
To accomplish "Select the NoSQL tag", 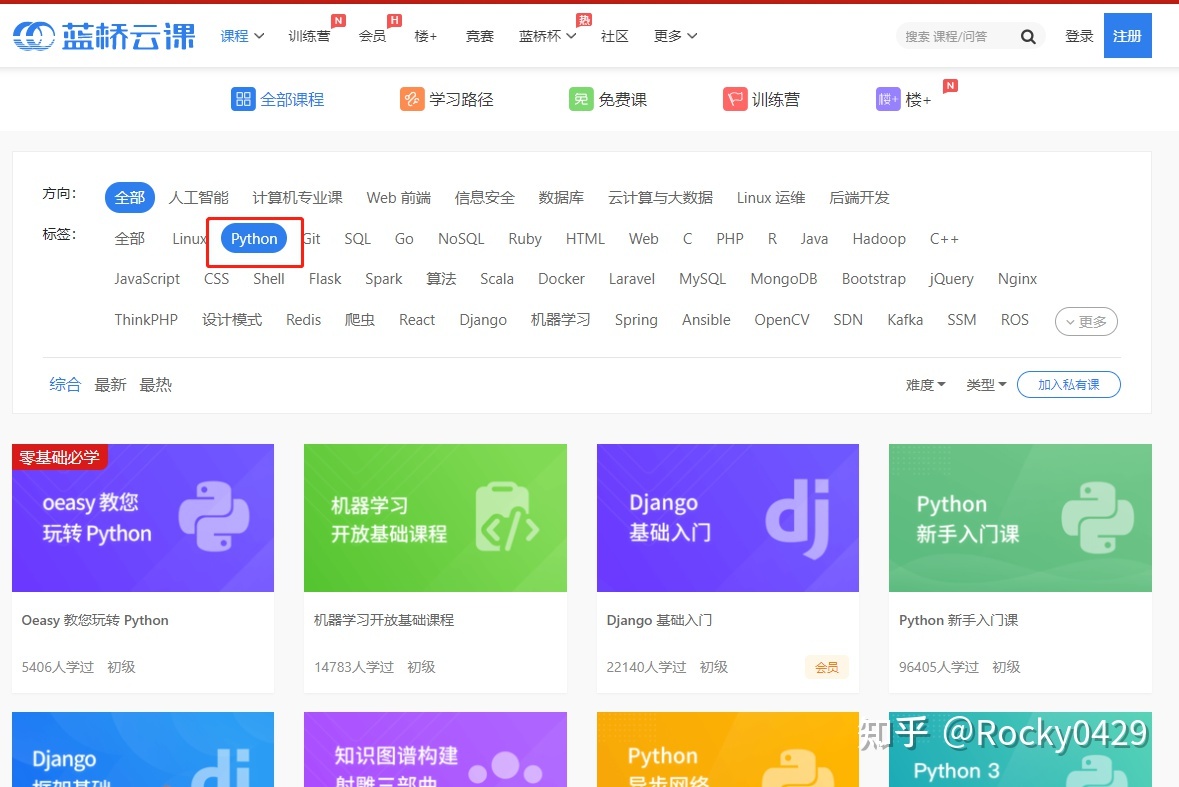I will coord(461,239).
